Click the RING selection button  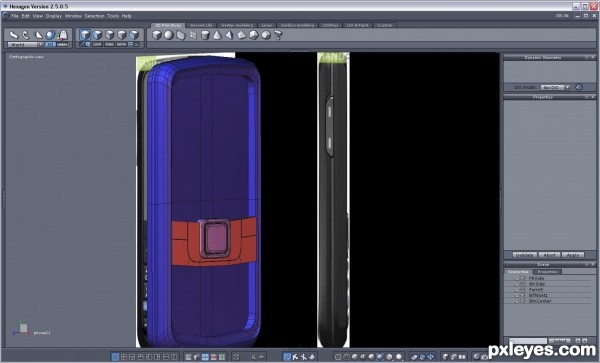(109, 44)
